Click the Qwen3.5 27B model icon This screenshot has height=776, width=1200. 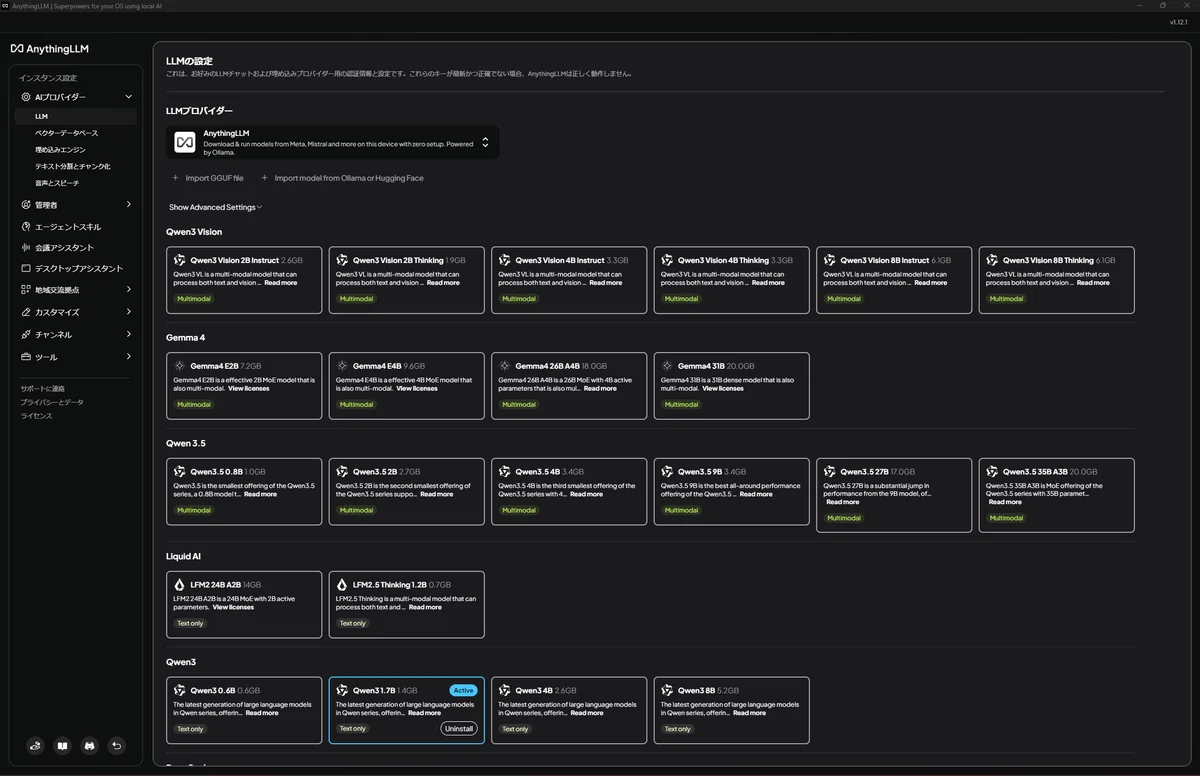(x=830, y=471)
